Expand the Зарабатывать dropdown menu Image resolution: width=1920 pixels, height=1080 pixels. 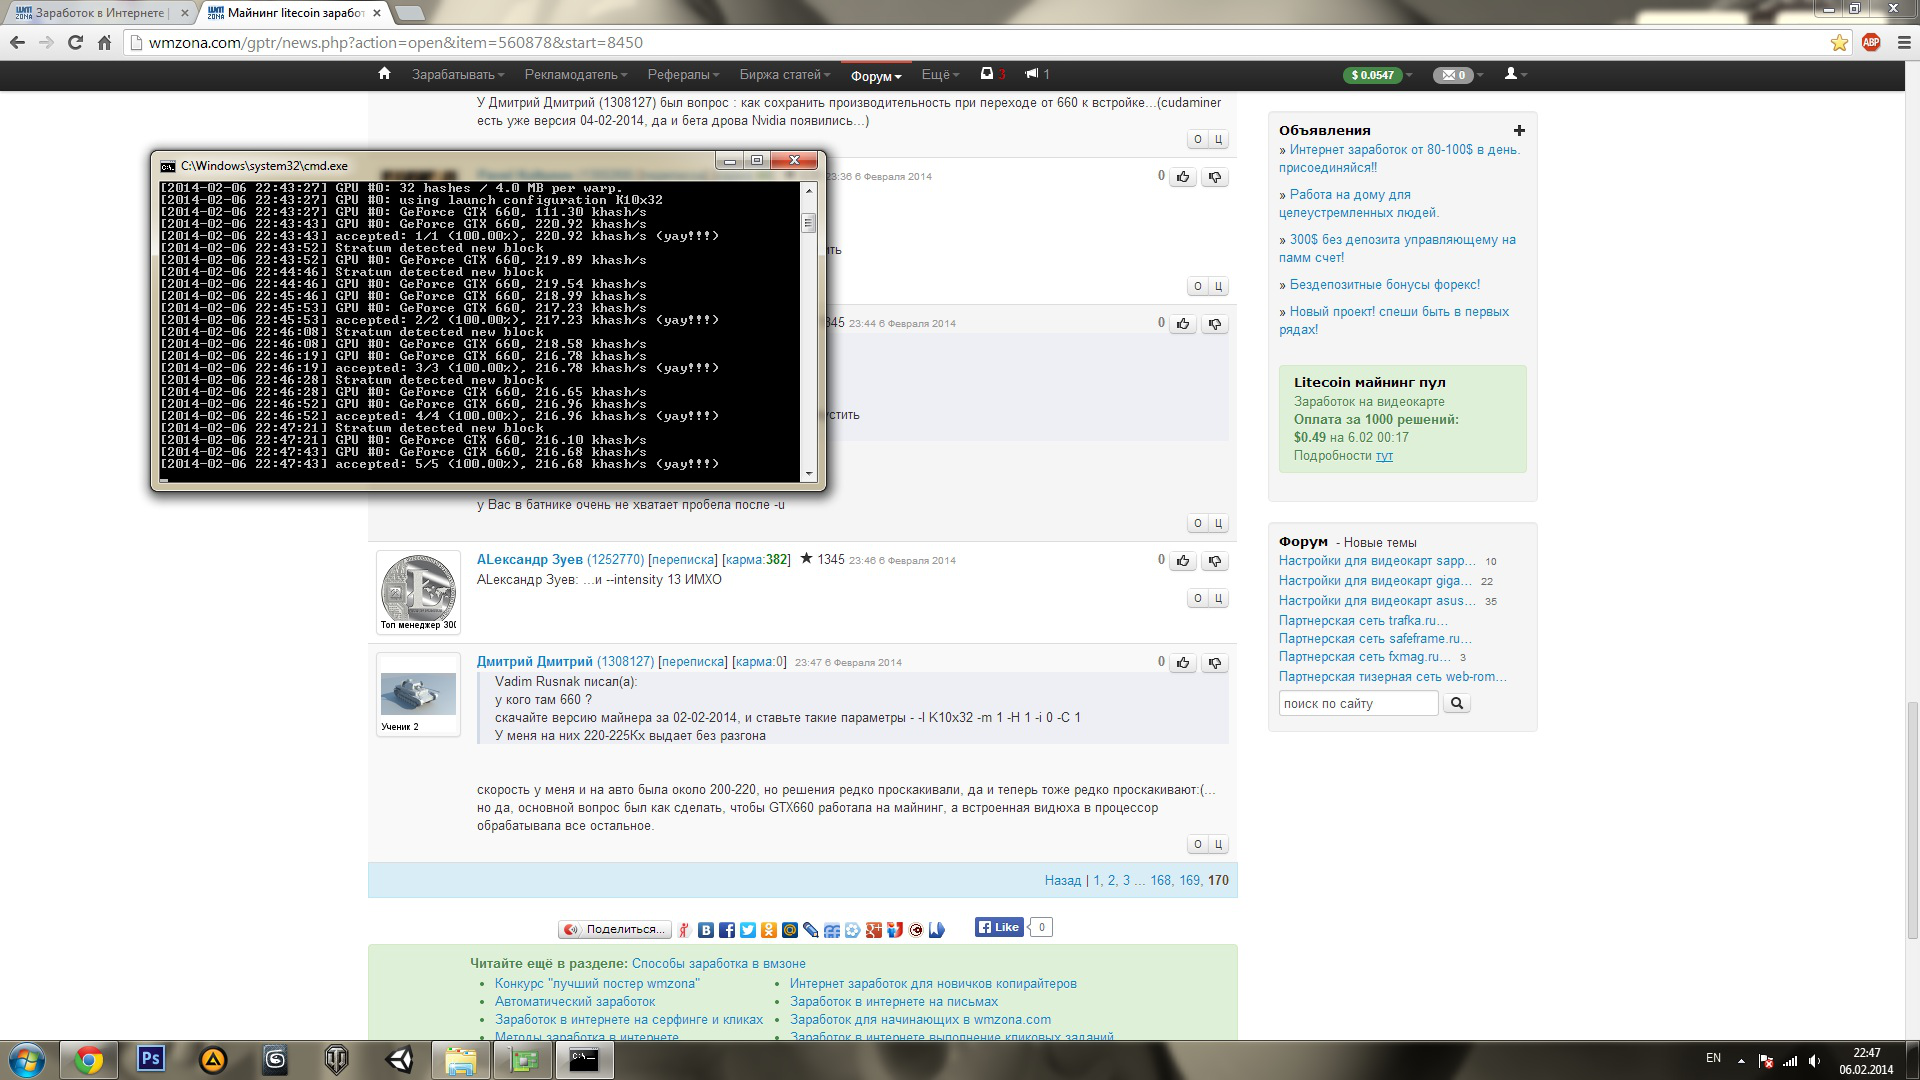[458, 75]
